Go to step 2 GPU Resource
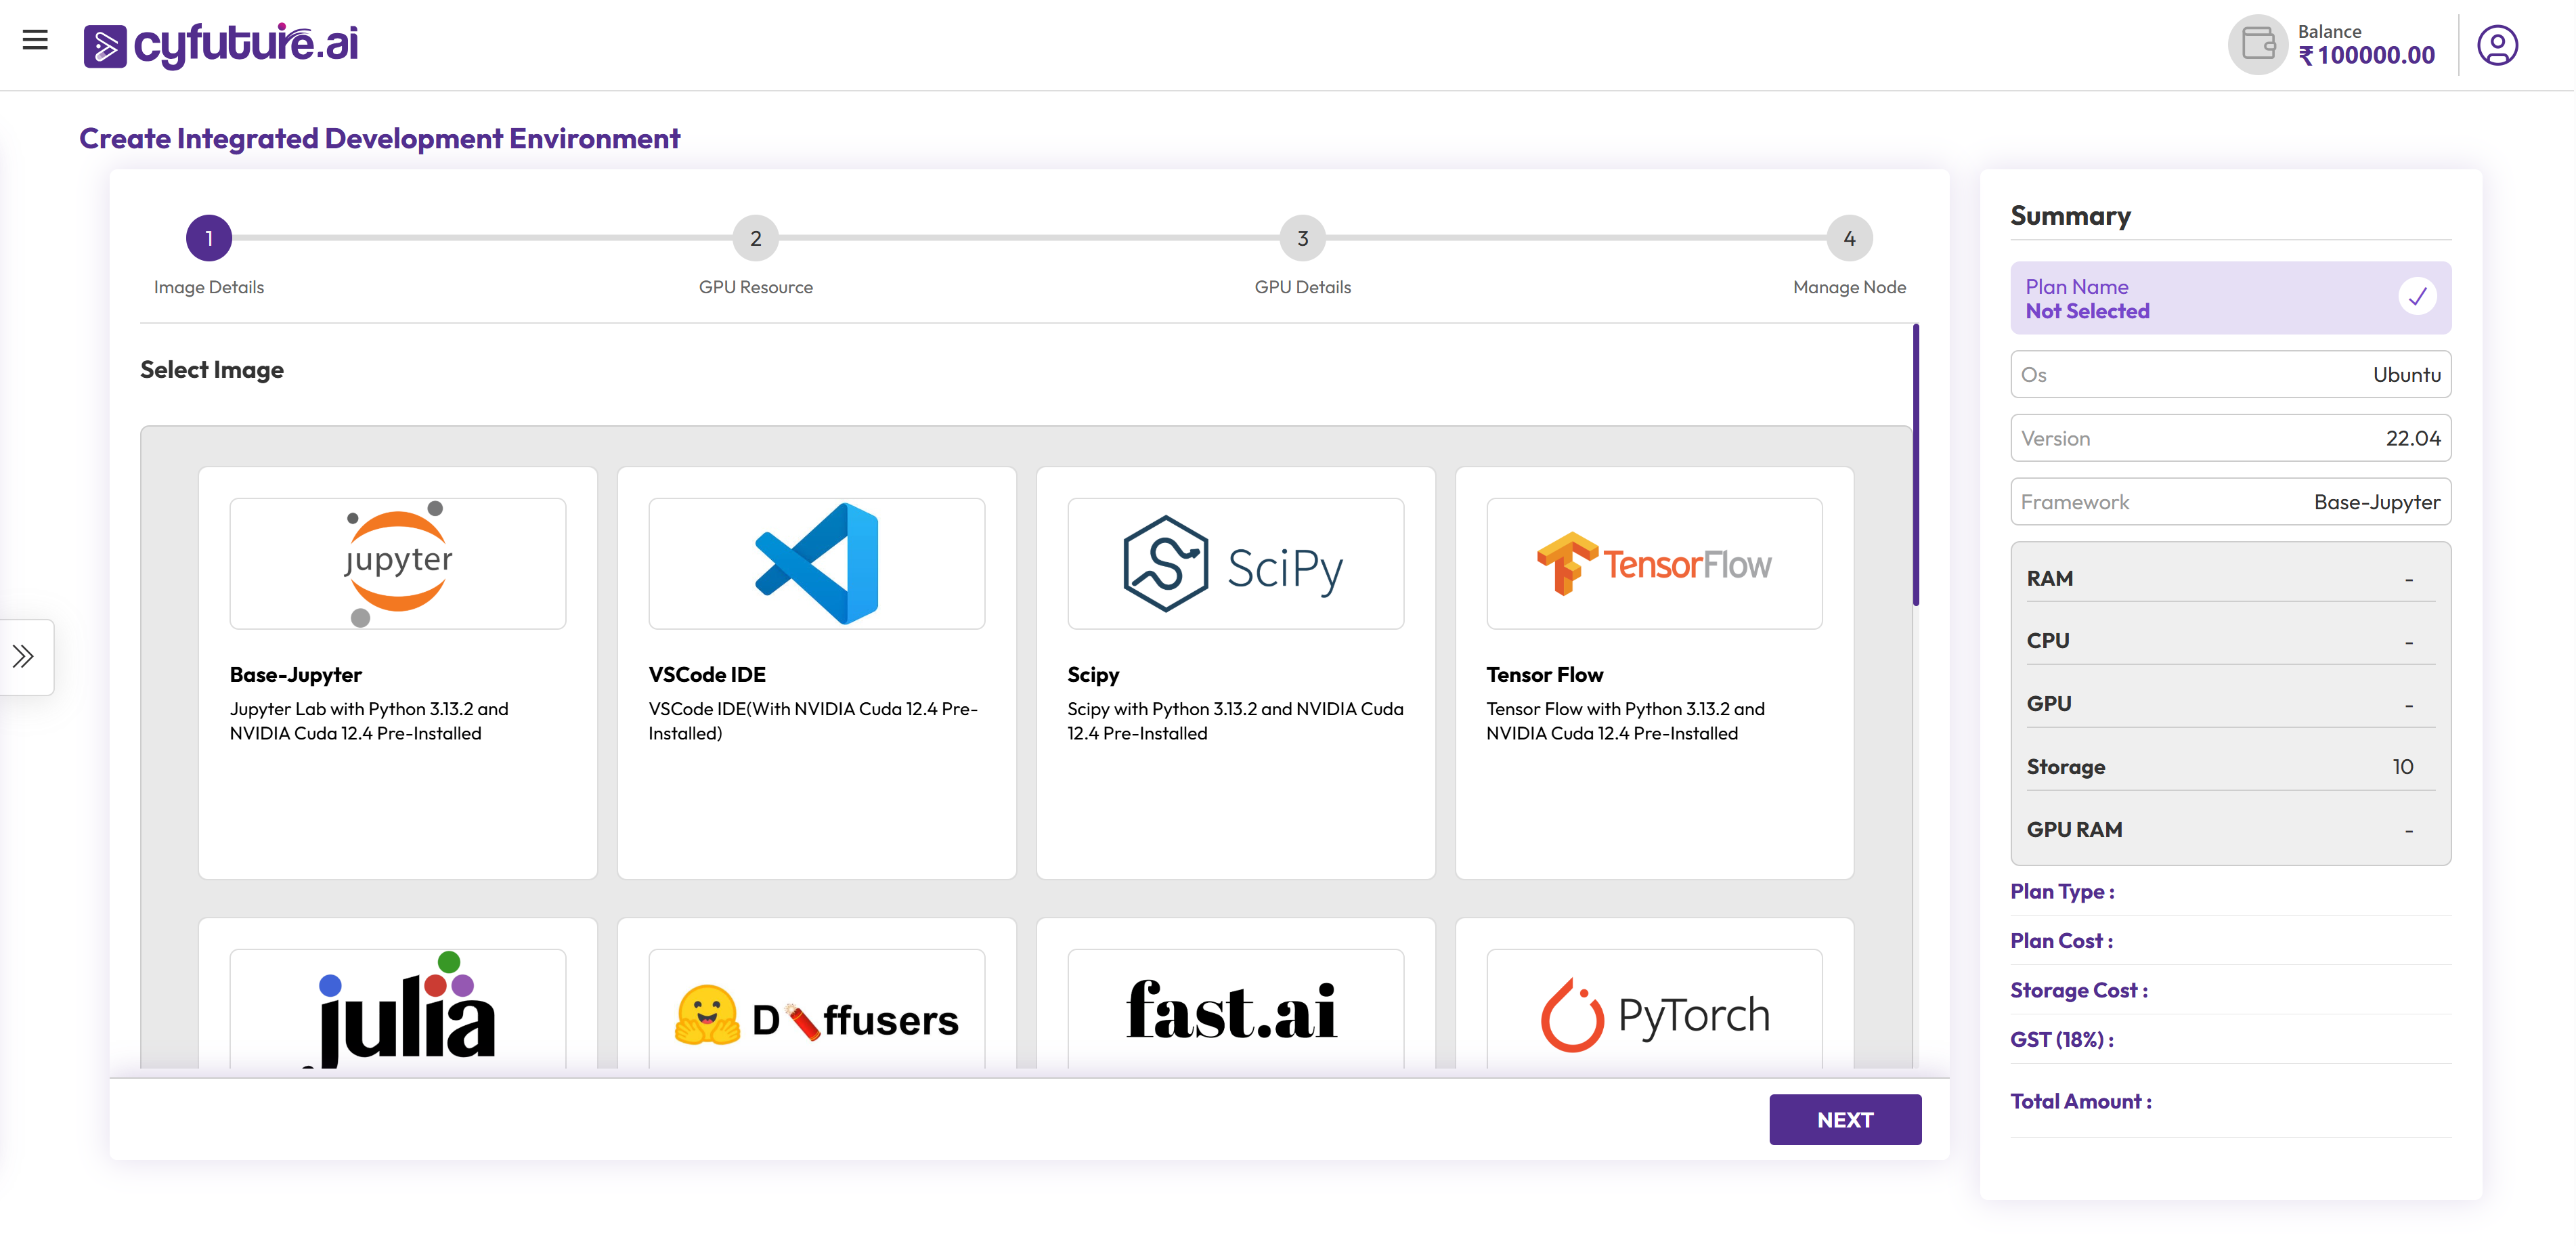2576x1246 pixels. pyautogui.click(x=755, y=238)
